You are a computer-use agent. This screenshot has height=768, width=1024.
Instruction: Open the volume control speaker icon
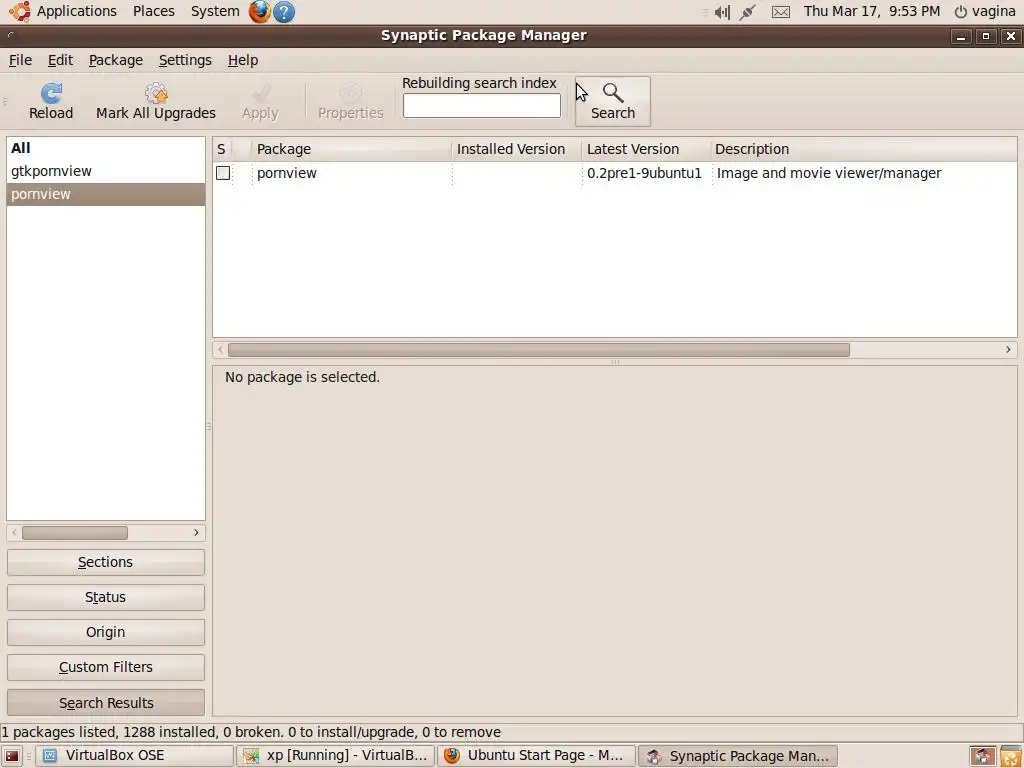pos(722,12)
